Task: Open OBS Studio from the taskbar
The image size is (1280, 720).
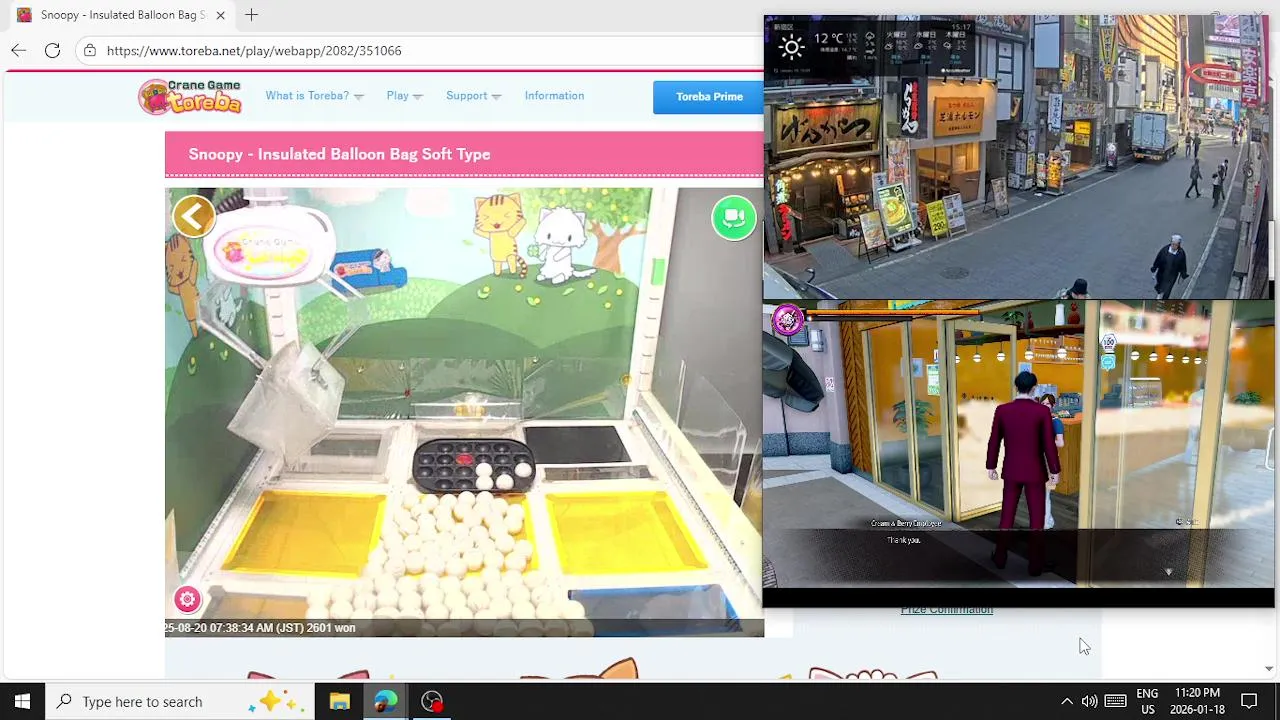Action: point(432,701)
